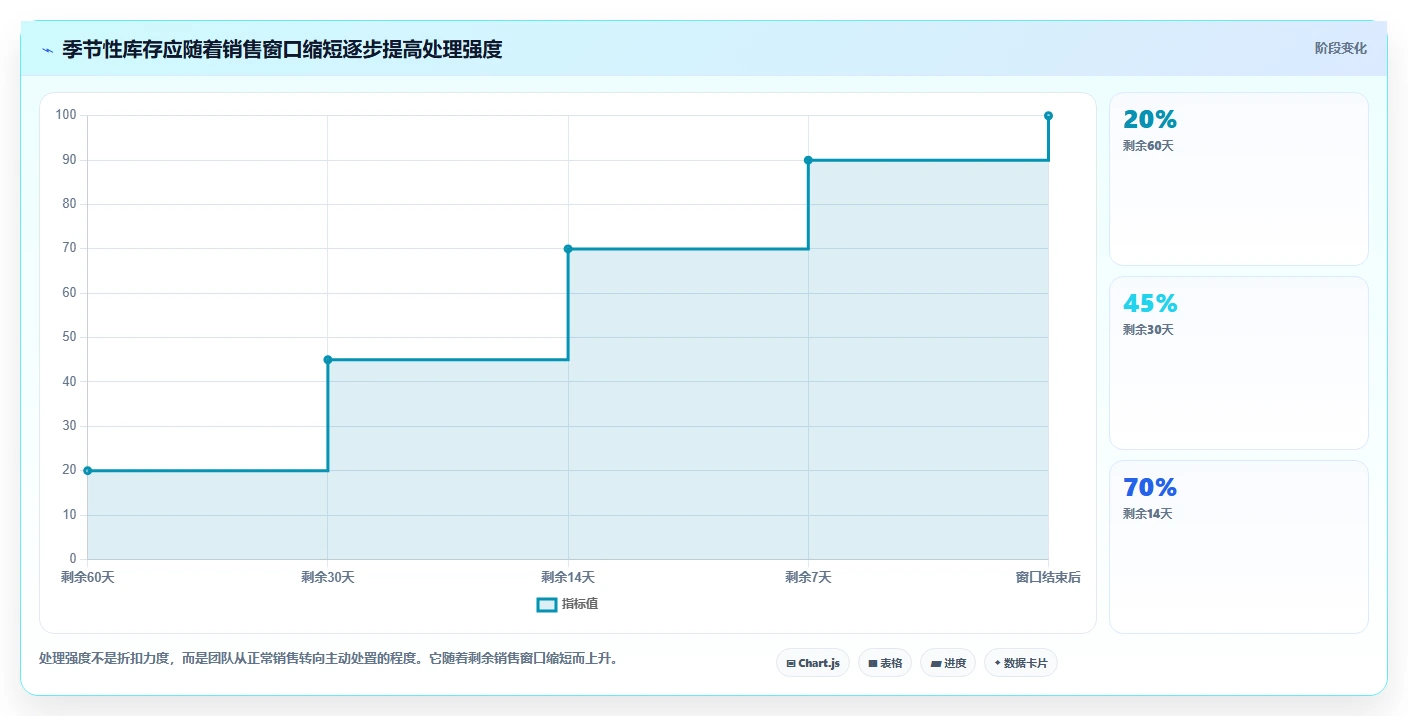Screen dimensions: 1408x716
Task: Click the data point at 剩余60天
Action: click(x=88, y=470)
